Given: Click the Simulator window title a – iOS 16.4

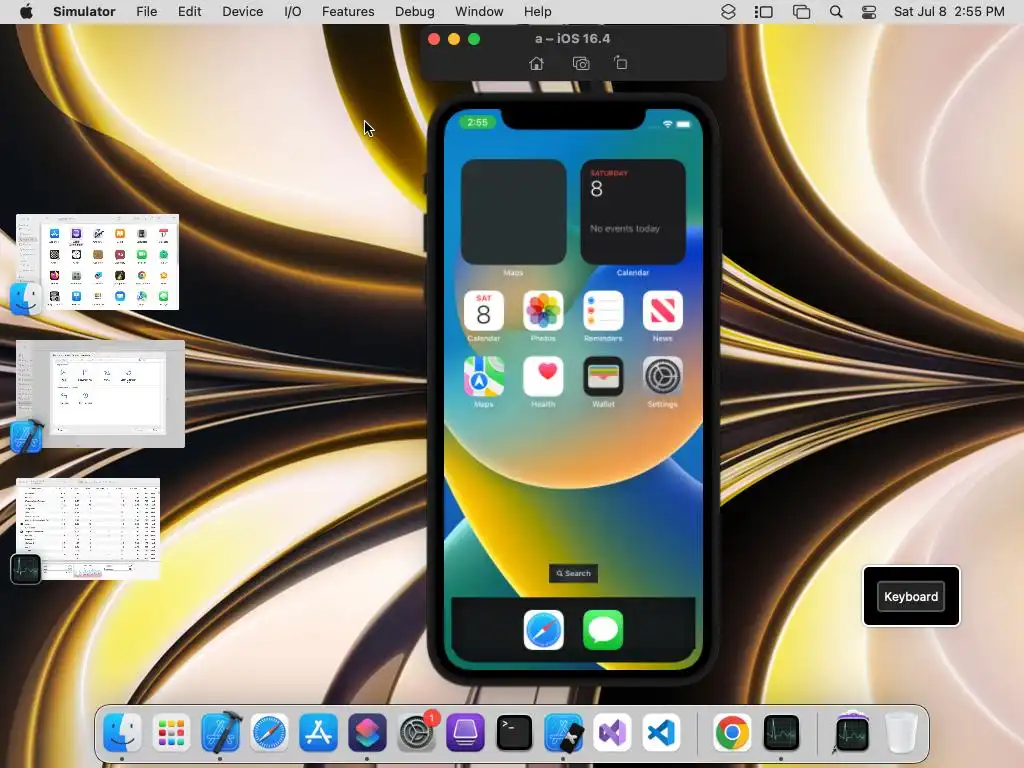Looking at the screenshot, I should [x=573, y=39].
